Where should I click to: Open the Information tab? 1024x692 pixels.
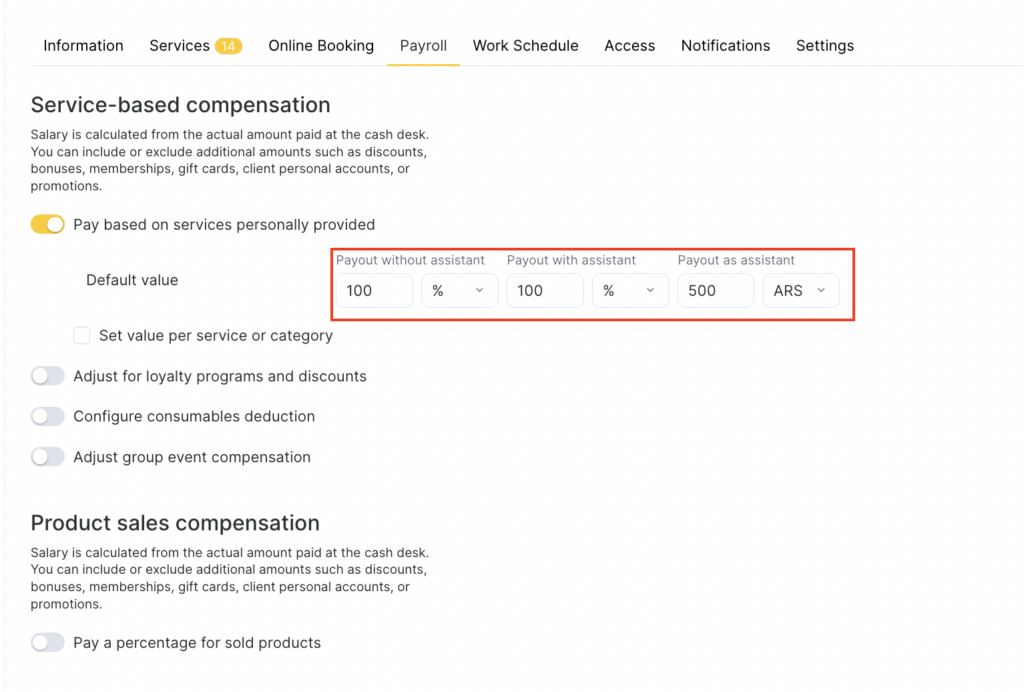tap(83, 46)
